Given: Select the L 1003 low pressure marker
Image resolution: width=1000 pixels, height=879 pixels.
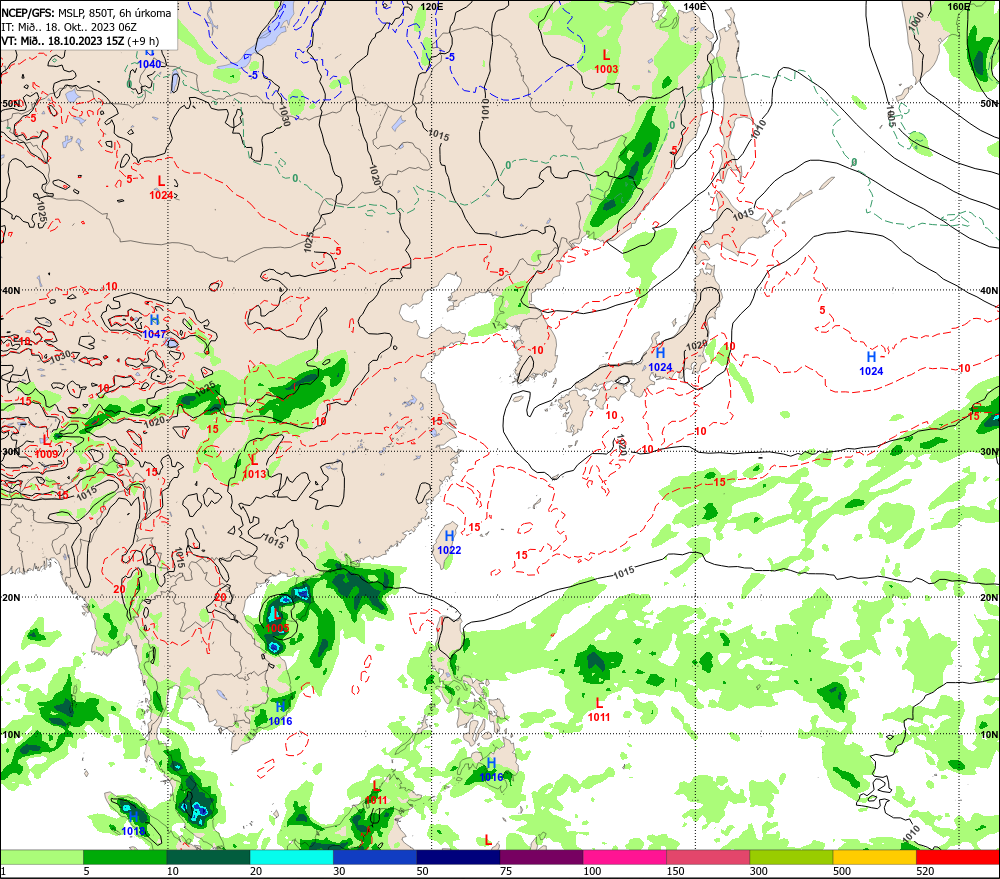Looking at the screenshot, I should tap(606, 62).
